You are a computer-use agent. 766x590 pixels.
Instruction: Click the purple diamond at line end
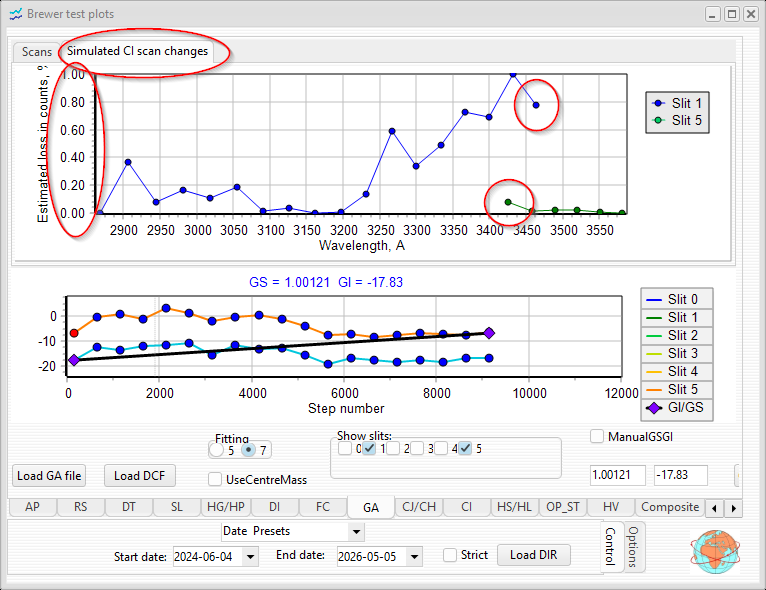pos(489,333)
